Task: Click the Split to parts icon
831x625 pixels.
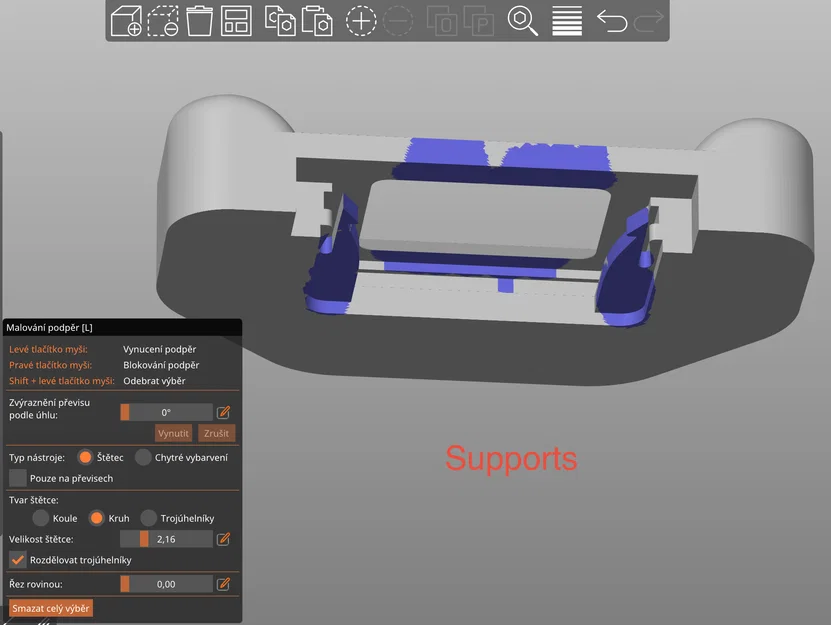Action: pyautogui.click(x=479, y=21)
